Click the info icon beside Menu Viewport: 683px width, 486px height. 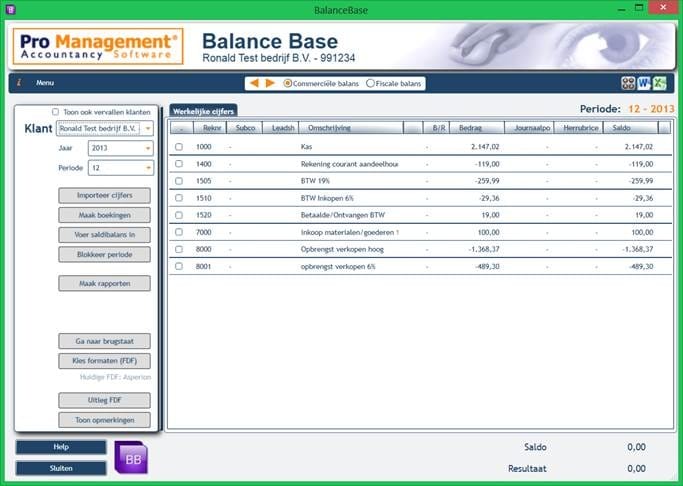[x=18, y=83]
